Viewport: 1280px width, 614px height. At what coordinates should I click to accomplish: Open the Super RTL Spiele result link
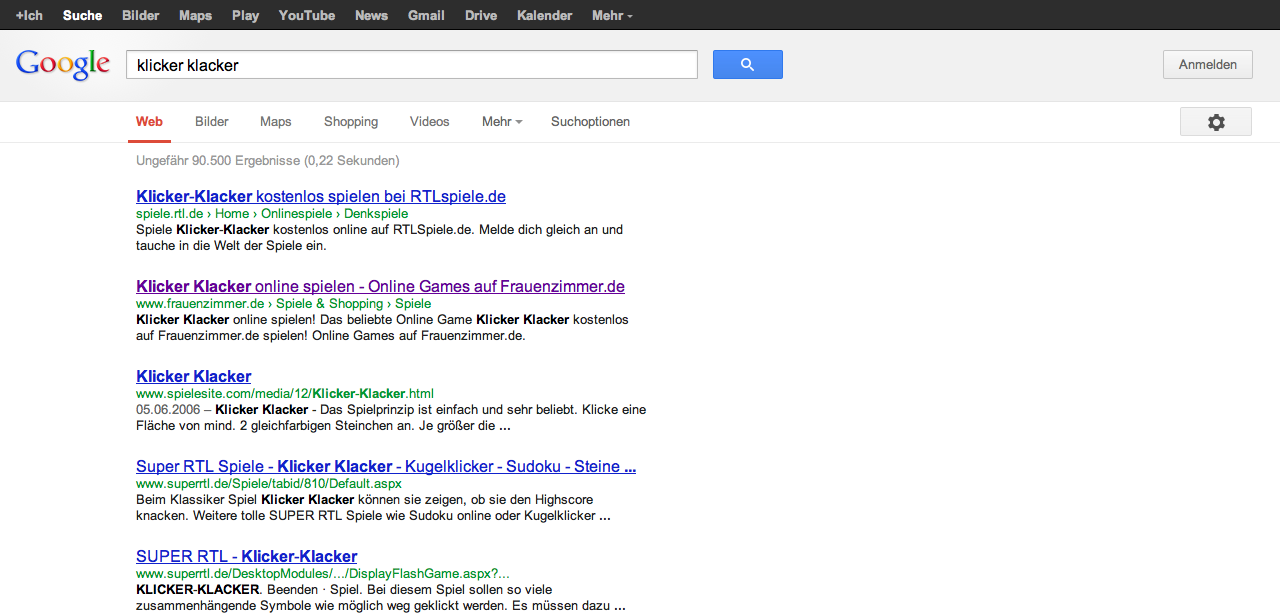(x=385, y=466)
